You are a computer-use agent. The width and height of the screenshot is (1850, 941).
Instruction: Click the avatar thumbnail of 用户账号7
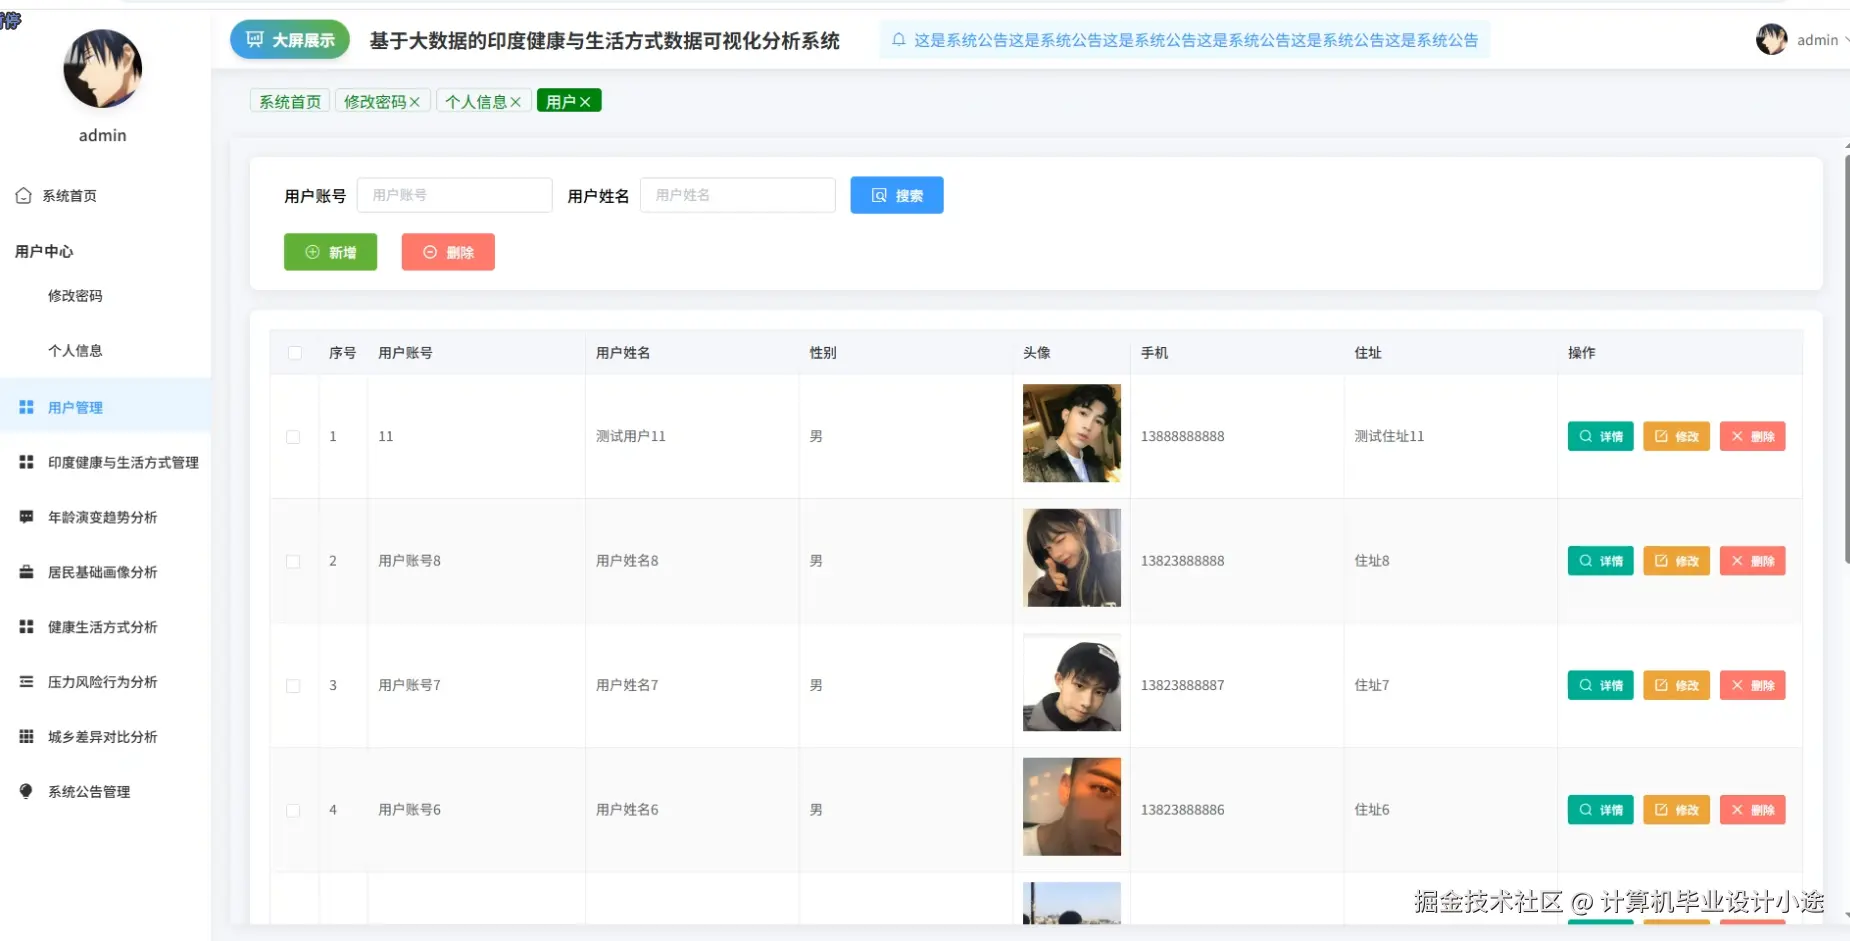tap(1071, 683)
